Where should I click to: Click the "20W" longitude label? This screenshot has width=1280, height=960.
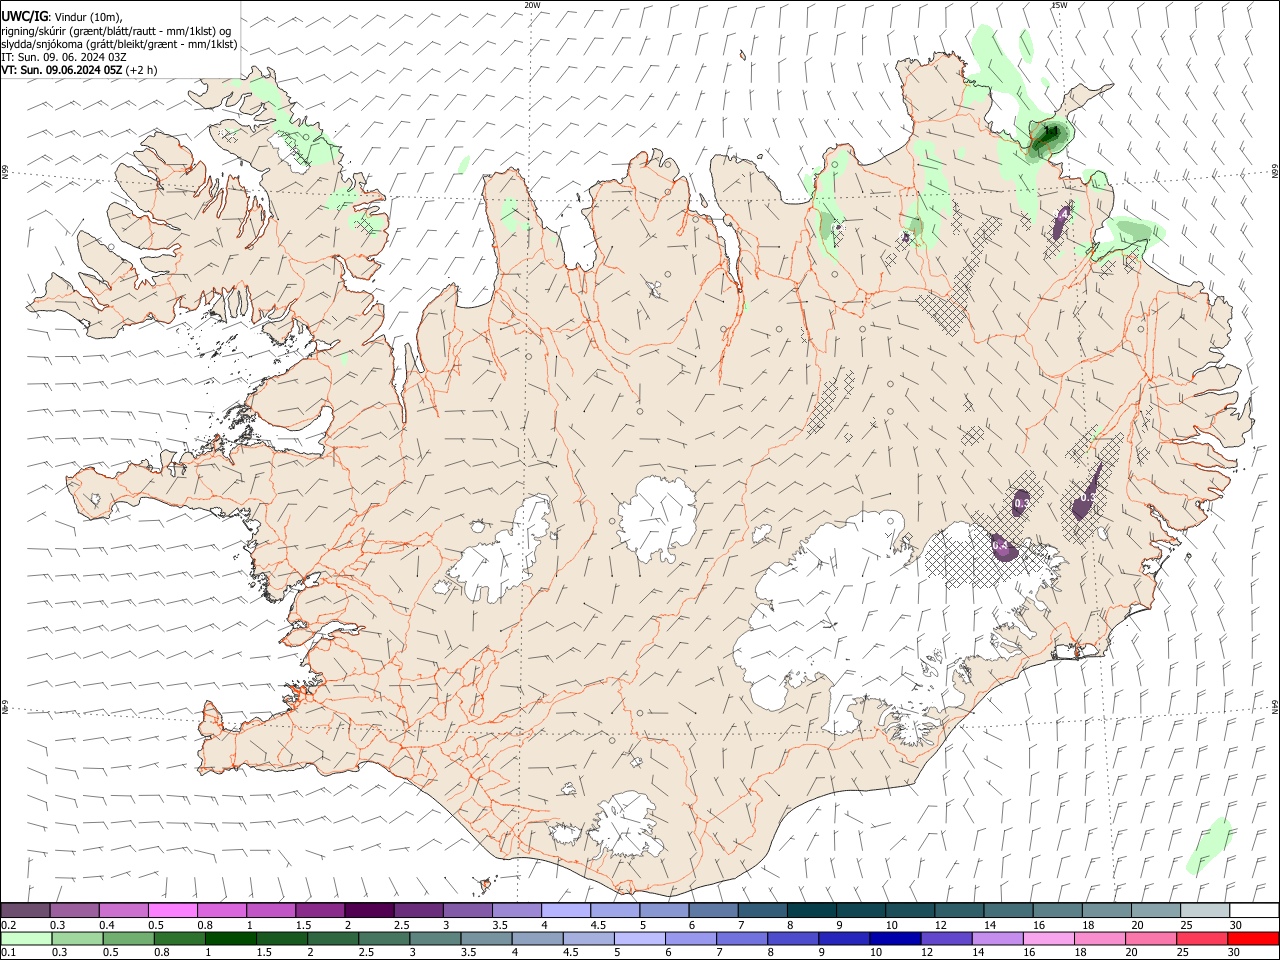(x=532, y=5)
